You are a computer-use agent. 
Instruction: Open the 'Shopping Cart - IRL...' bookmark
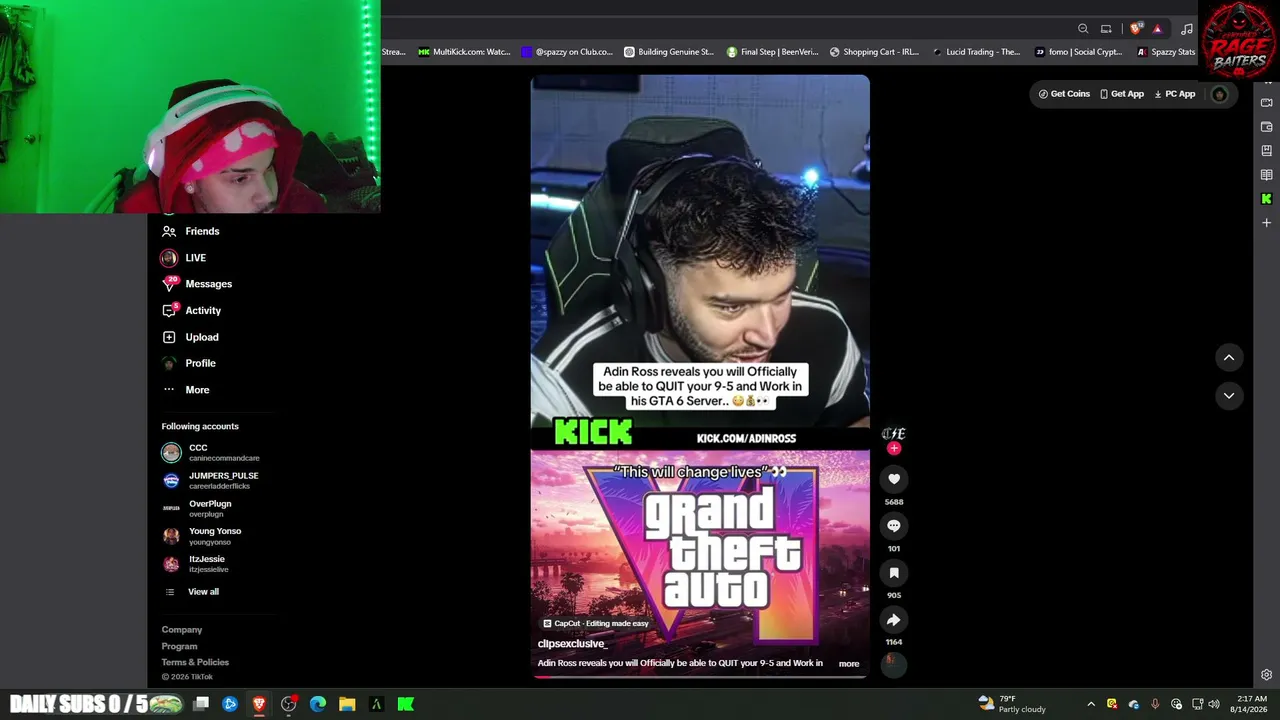click(874, 52)
